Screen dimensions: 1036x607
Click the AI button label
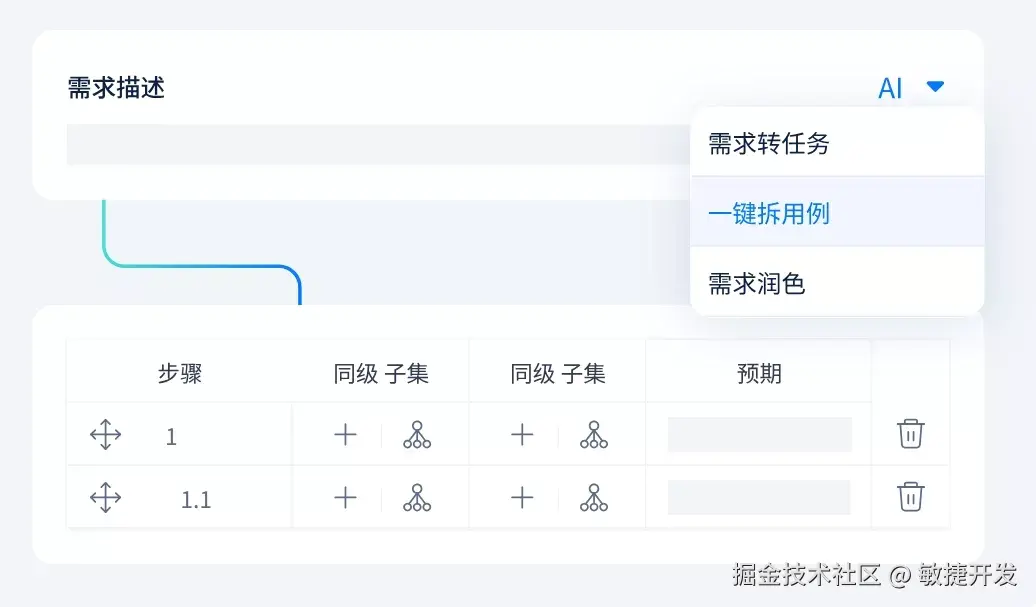[893, 87]
